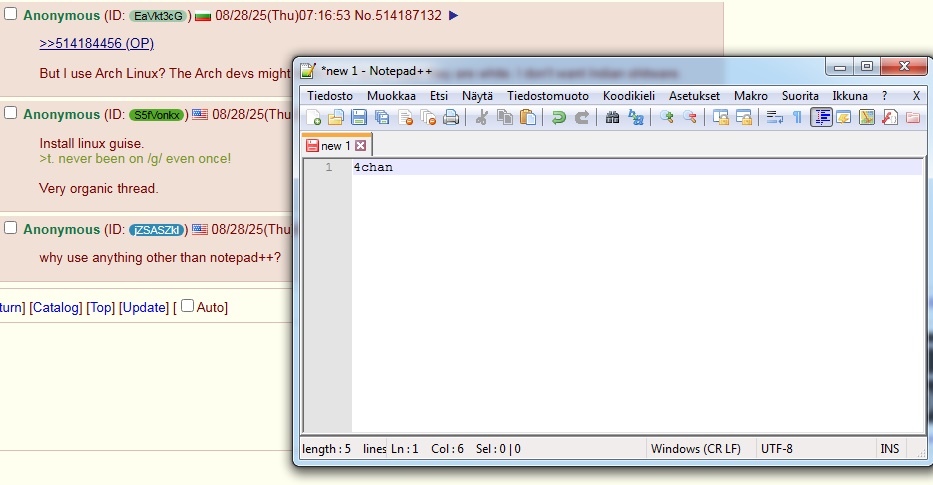The image size is (933, 485).
Task: Select the 'new 1' document tab
Action: 336,146
